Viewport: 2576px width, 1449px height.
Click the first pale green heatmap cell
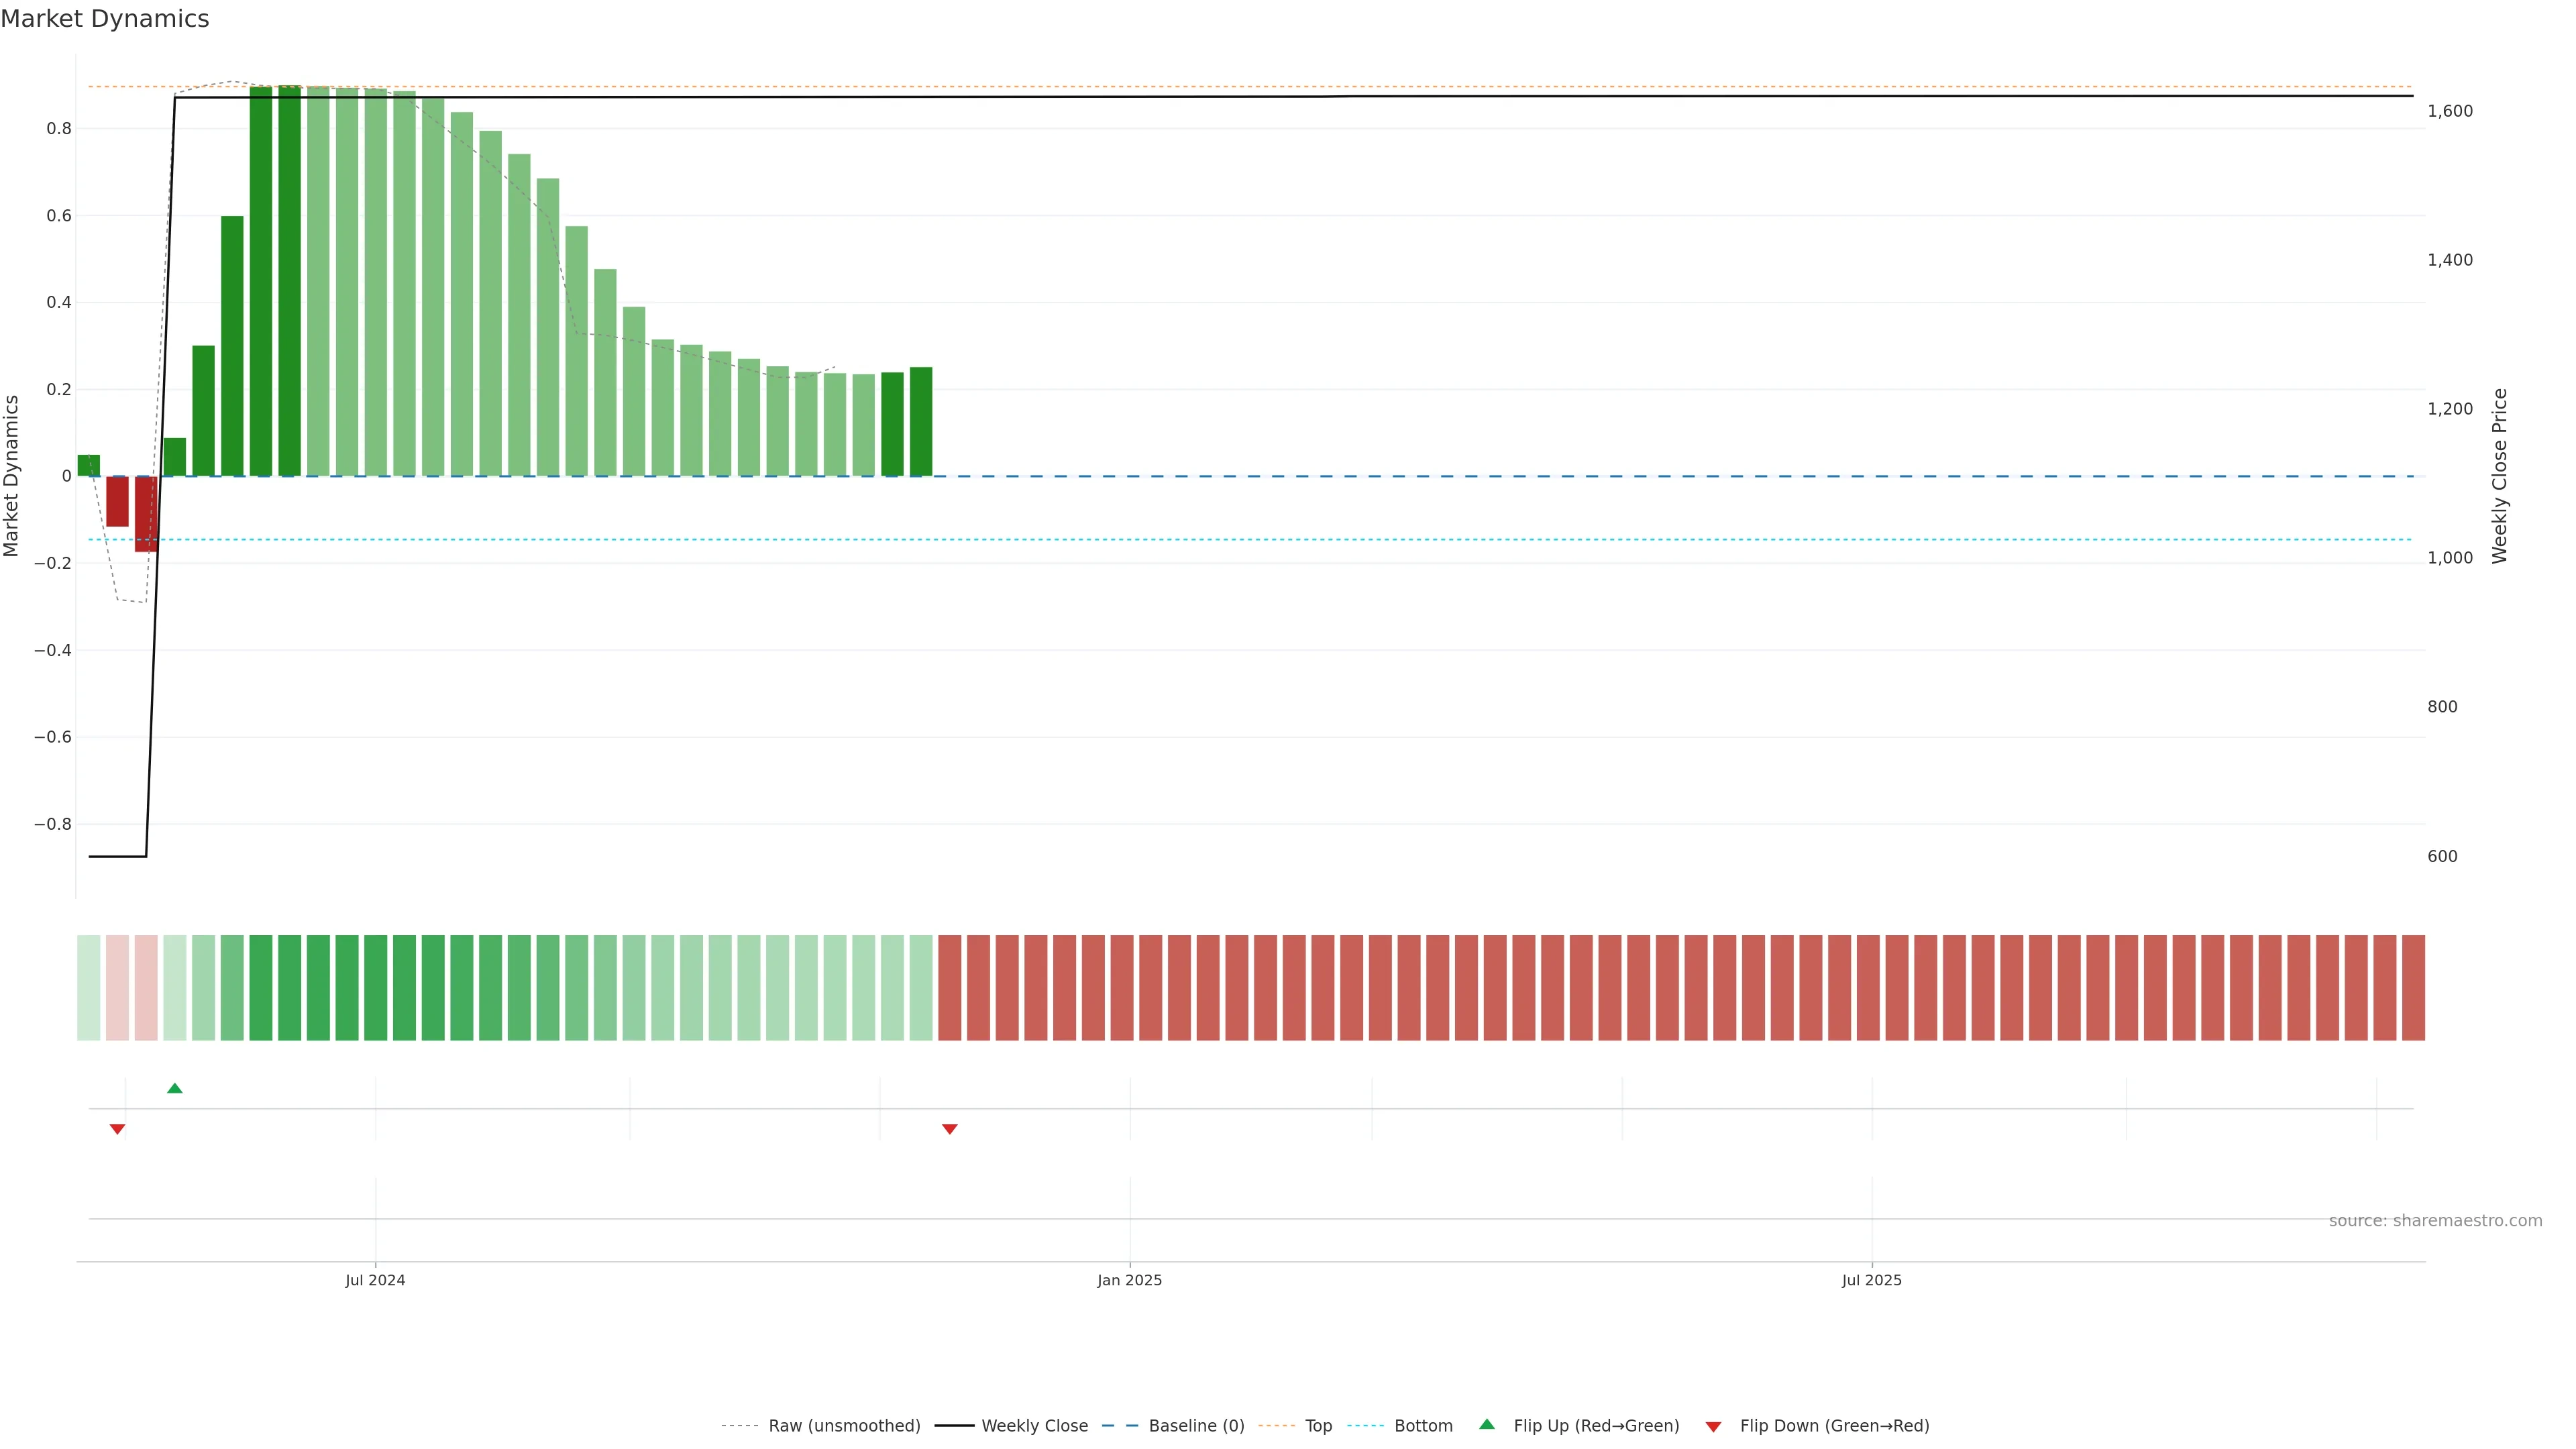coord(89,988)
